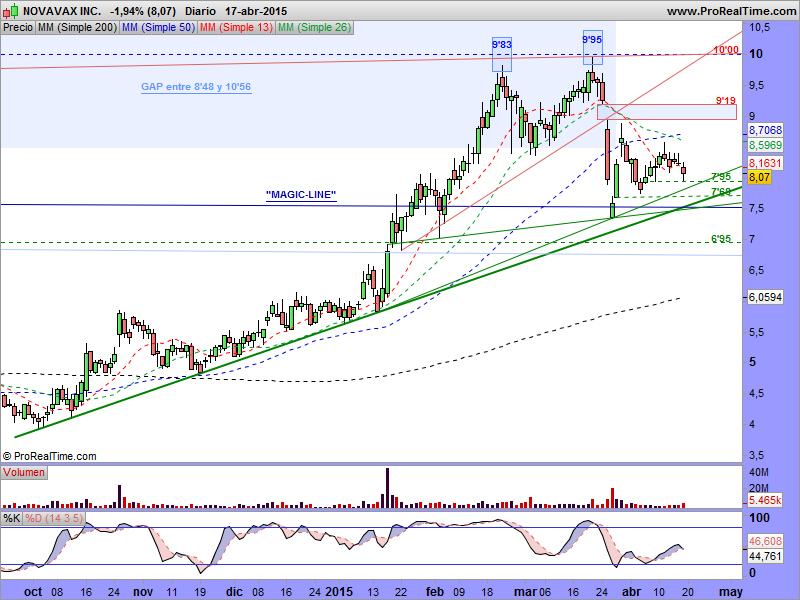Click the tallest January volume bar
This screenshot has height=600, width=800.
(x=387, y=488)
